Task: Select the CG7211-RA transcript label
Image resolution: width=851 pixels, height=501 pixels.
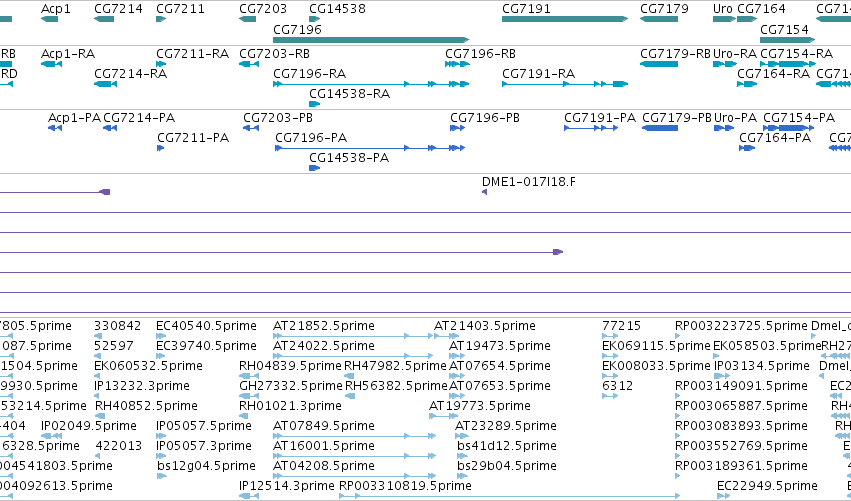Action: tap(193, 54)
